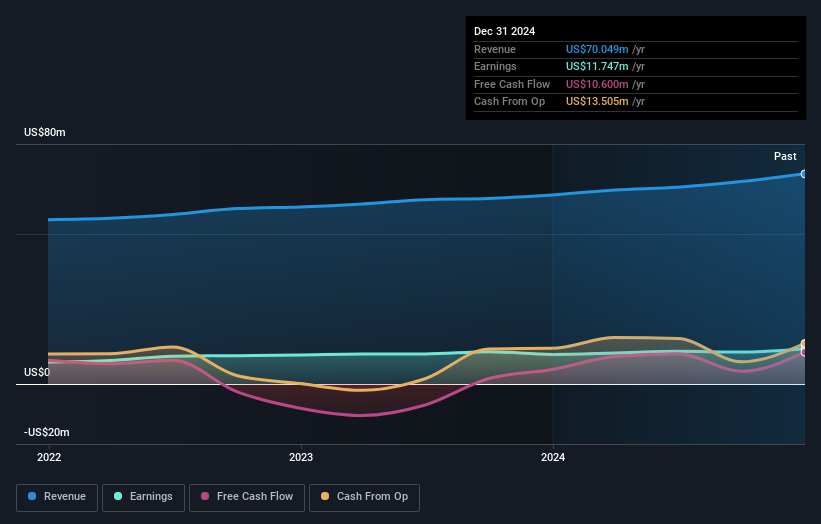Toggle the Cash From Op legend button

[x=364, y=497]
